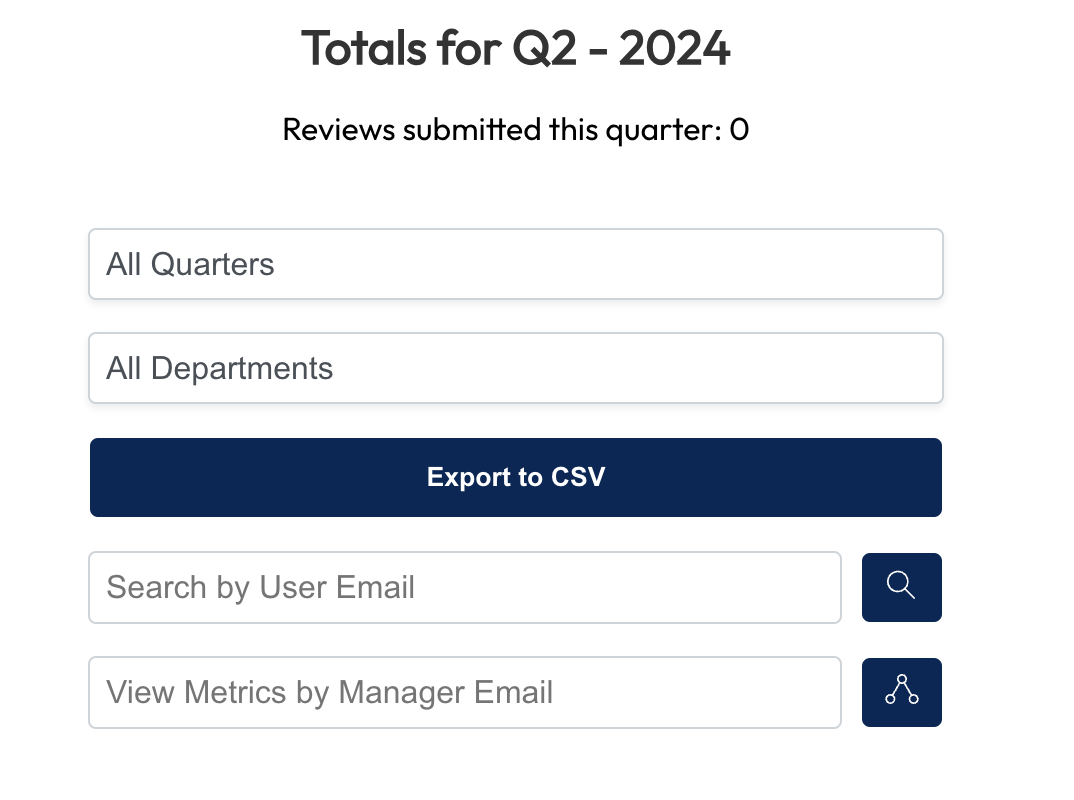
Task: Expand the All Departments dropdown
Action: (515, 368)
